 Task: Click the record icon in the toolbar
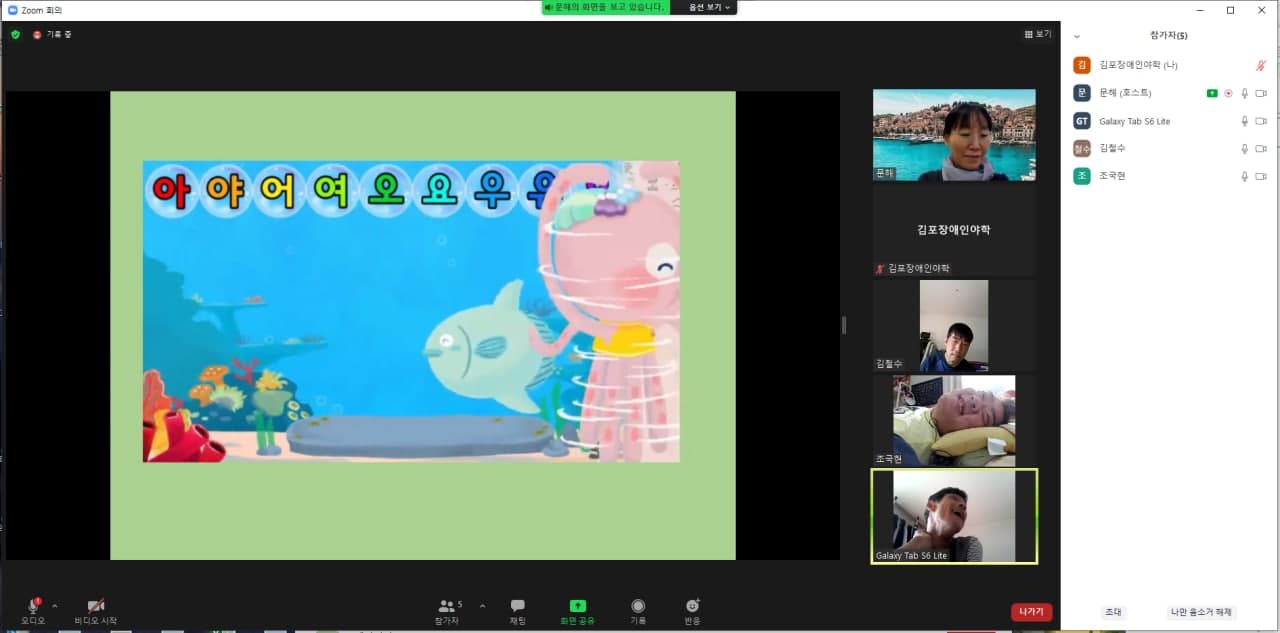pos(638,606)
